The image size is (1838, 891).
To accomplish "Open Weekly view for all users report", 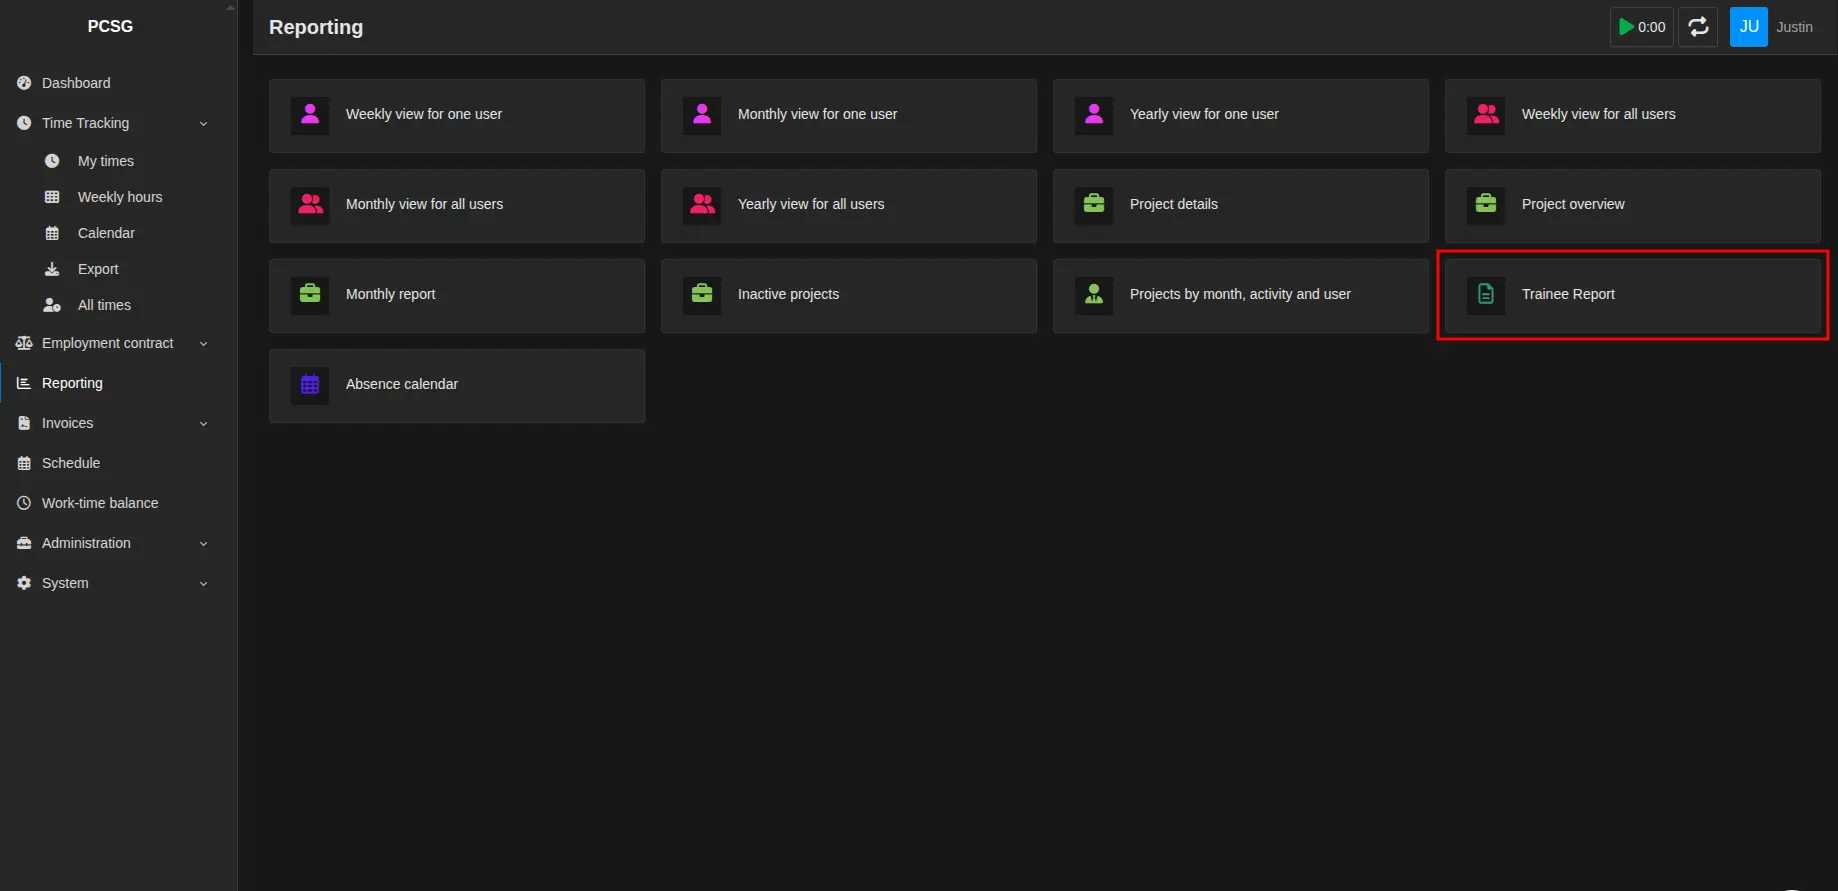I will pos(1633,116).
